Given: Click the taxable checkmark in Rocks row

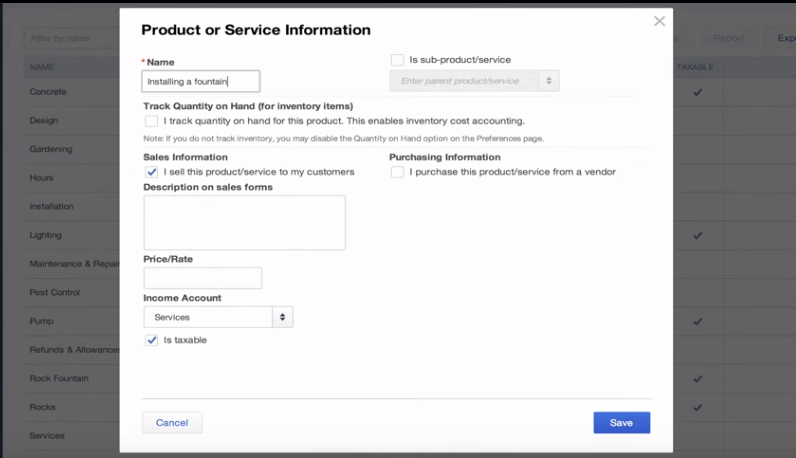Looking at the screenshot, I should point(698,407).
